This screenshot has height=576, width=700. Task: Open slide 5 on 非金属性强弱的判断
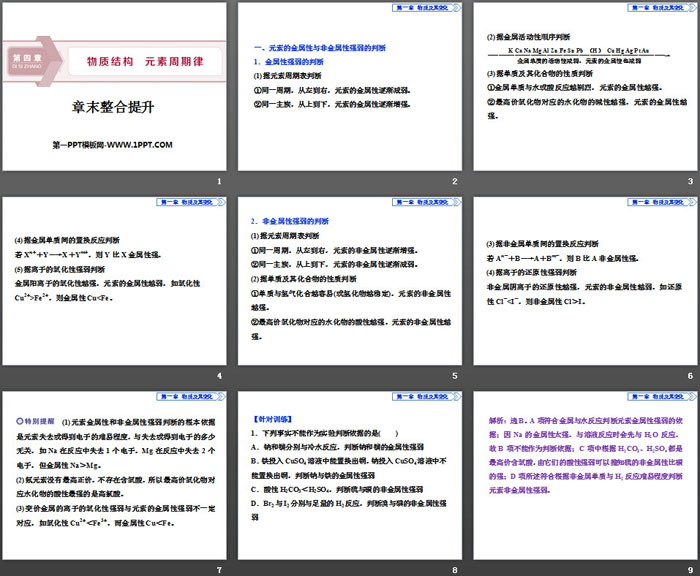click(350, 281)
